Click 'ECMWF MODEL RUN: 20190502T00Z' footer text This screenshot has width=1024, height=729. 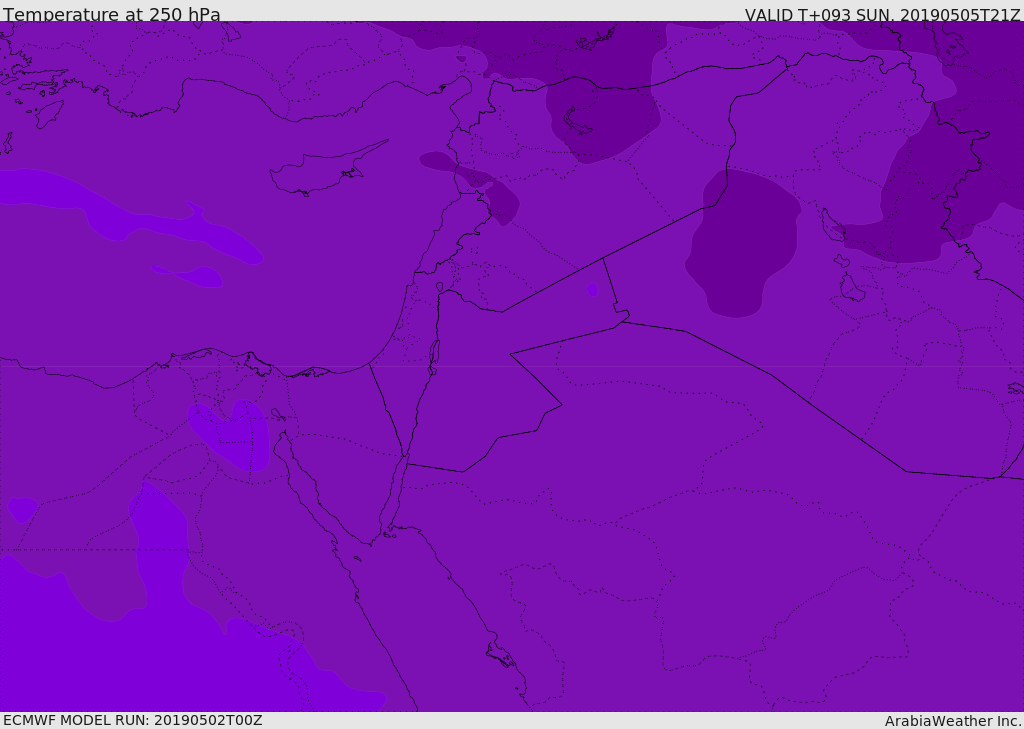coord(133,720)
